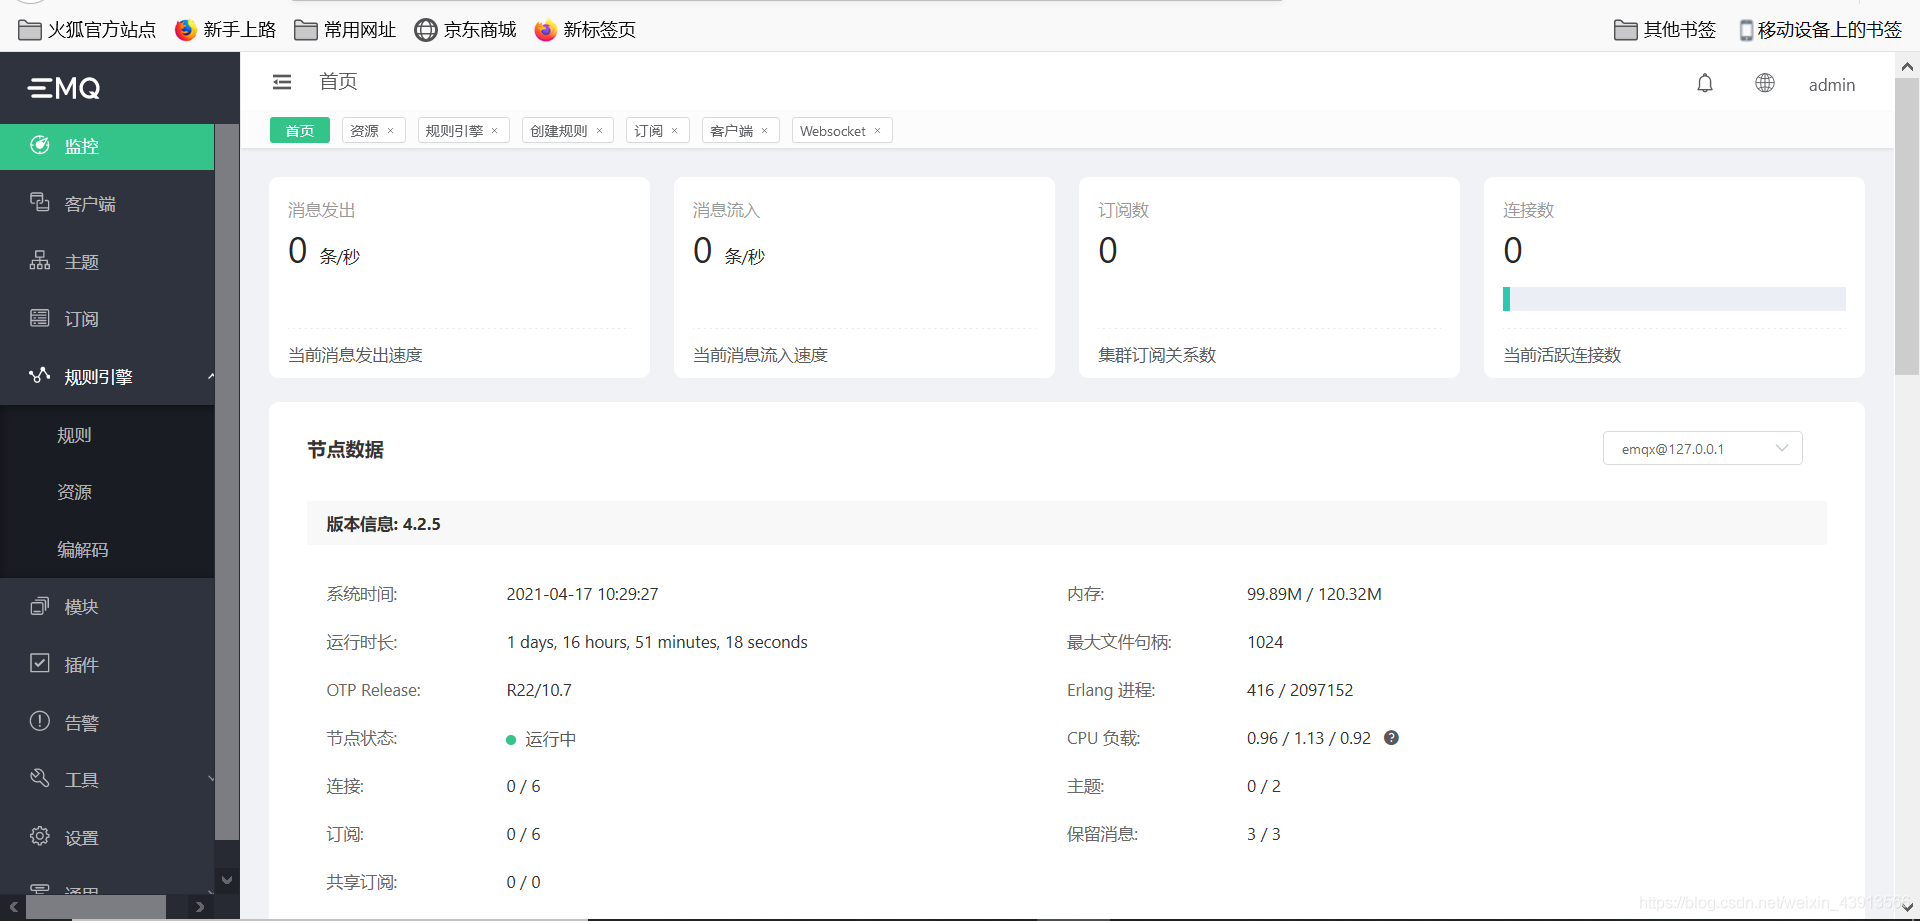
Task: Click the 消息发出 card
Action: coord(459,277)
